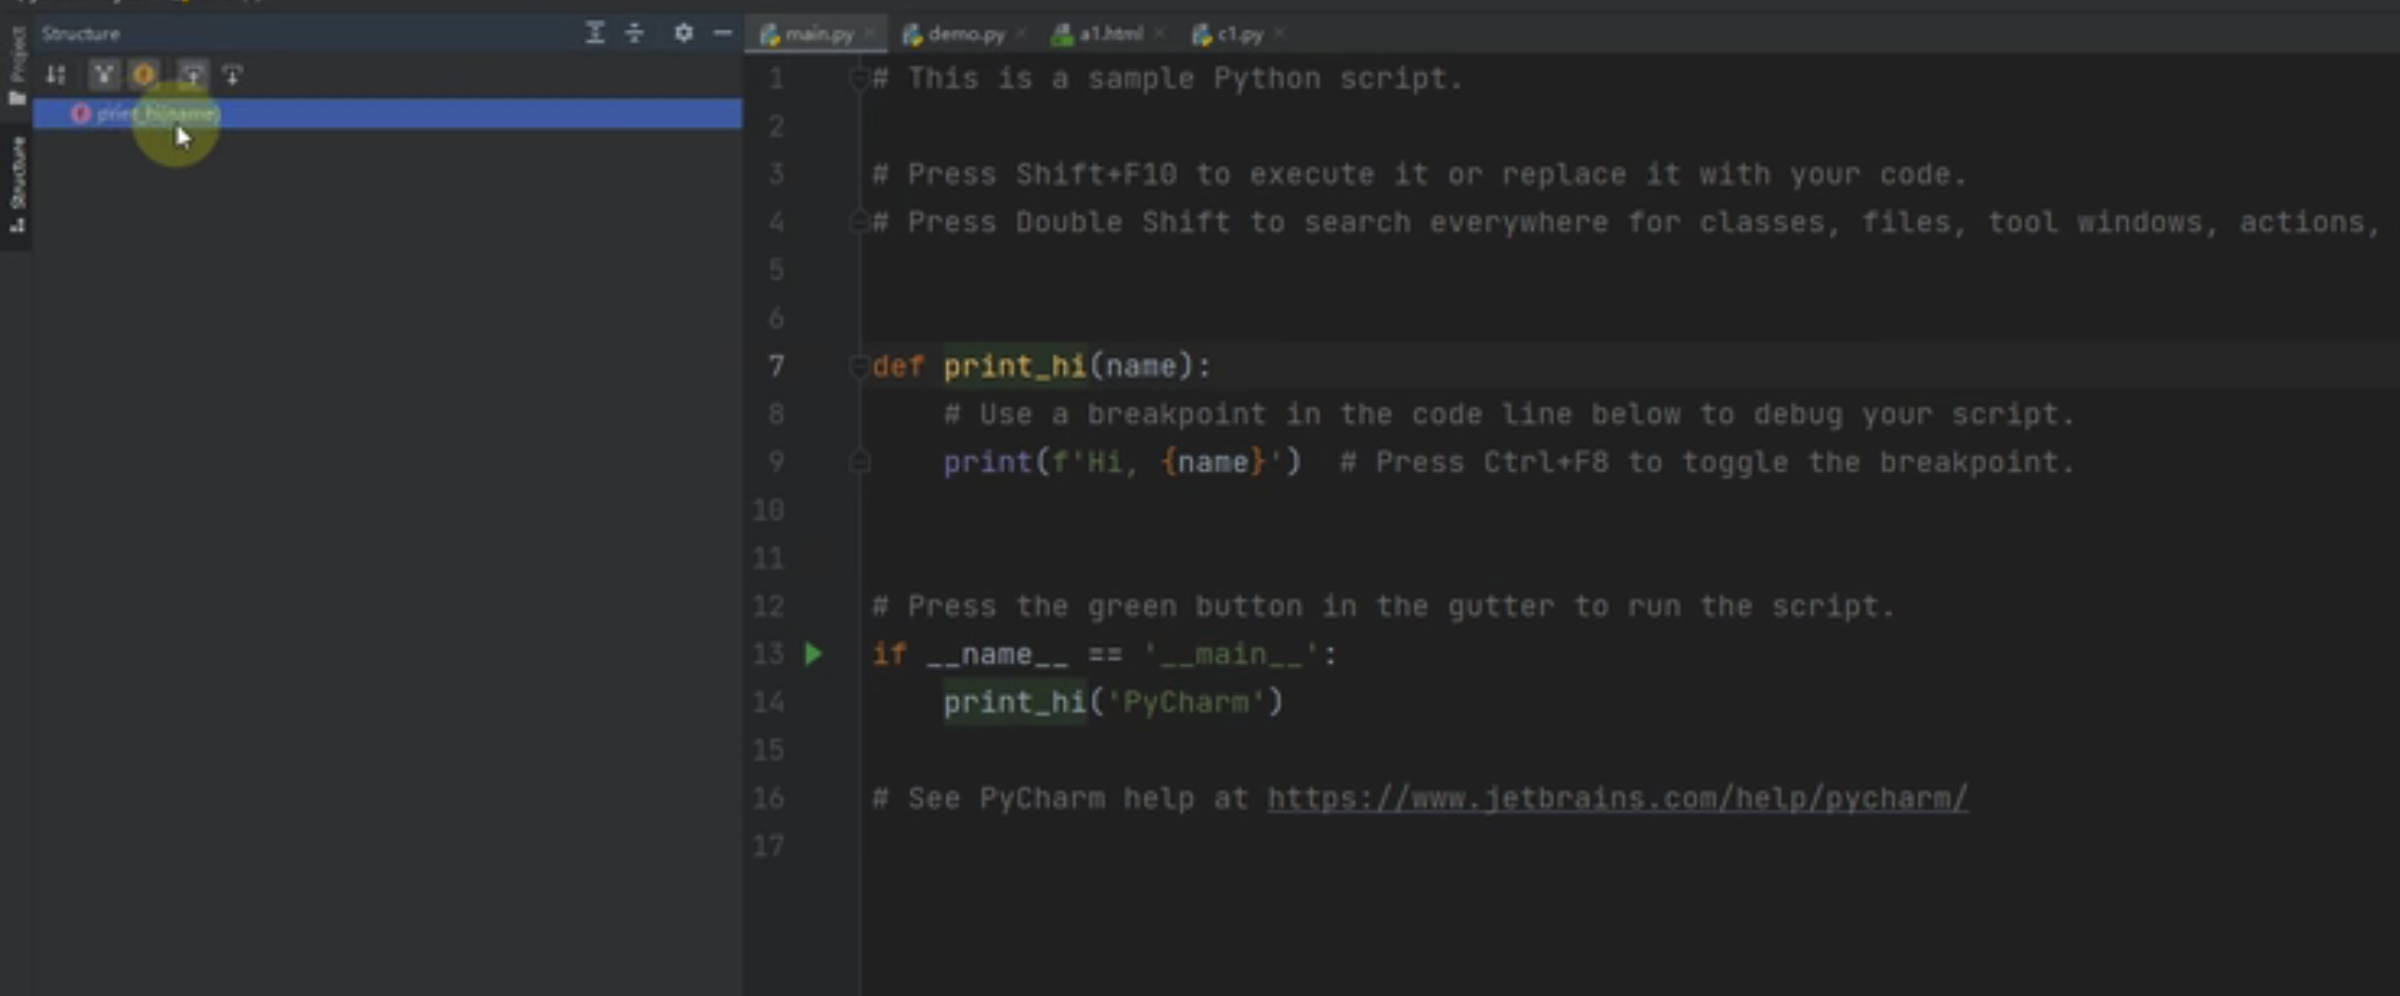This screenshot has height=996, width=2400.
Task: Toggle Autoscroll from Source in Structure toolbar
Action: [232, 74]
